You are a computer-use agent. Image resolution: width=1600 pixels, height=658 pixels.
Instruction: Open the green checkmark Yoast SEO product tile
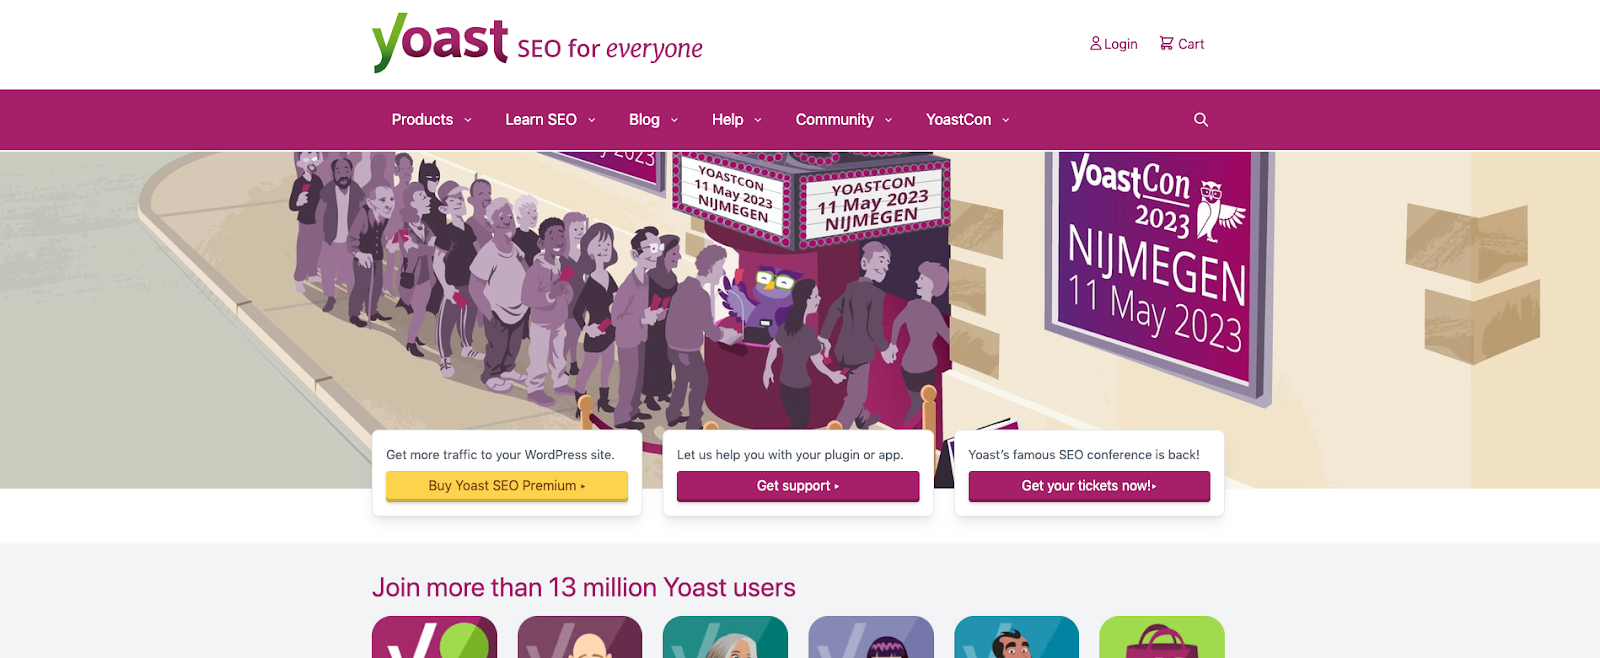tap(435, 637)
